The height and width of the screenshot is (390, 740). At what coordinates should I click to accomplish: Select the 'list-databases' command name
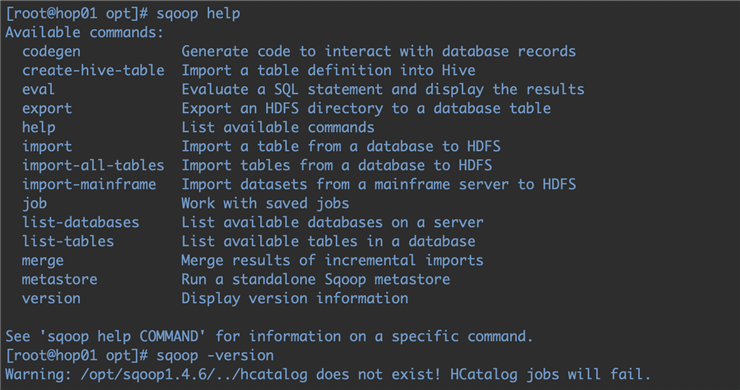click(80, 222)
